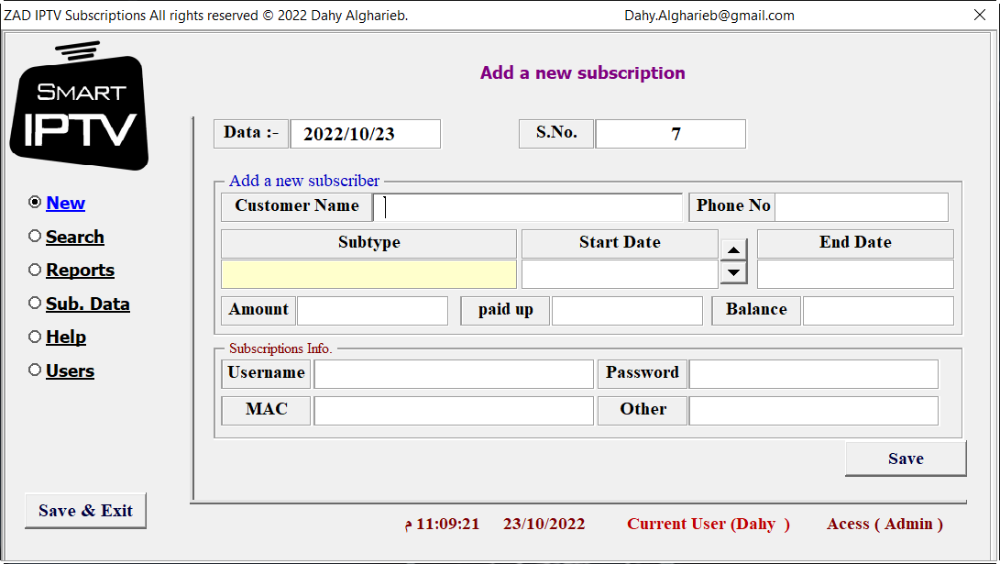Open the Search link
This screenshot has width=1000, height=564.
coord(75,237)
